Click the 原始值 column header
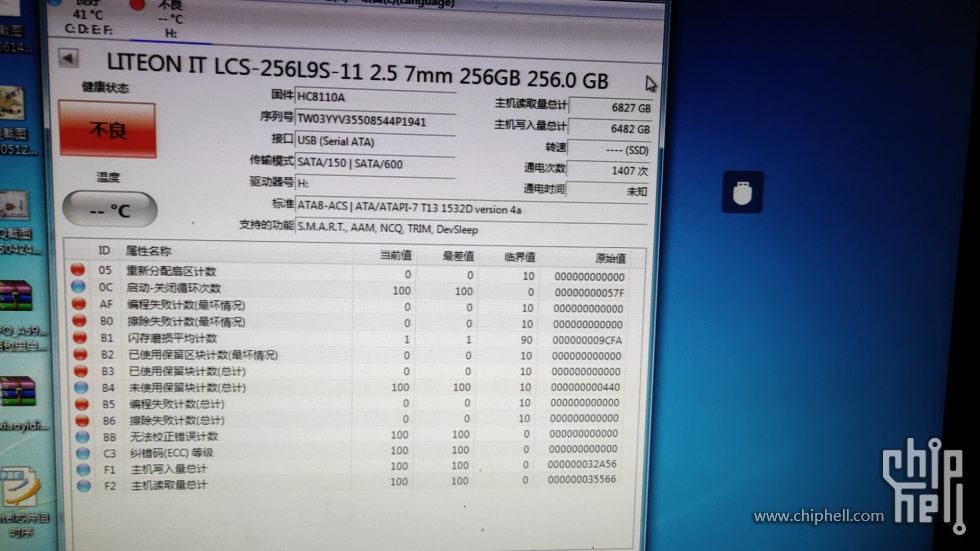The image size is (980, 551). coord(610,258)
